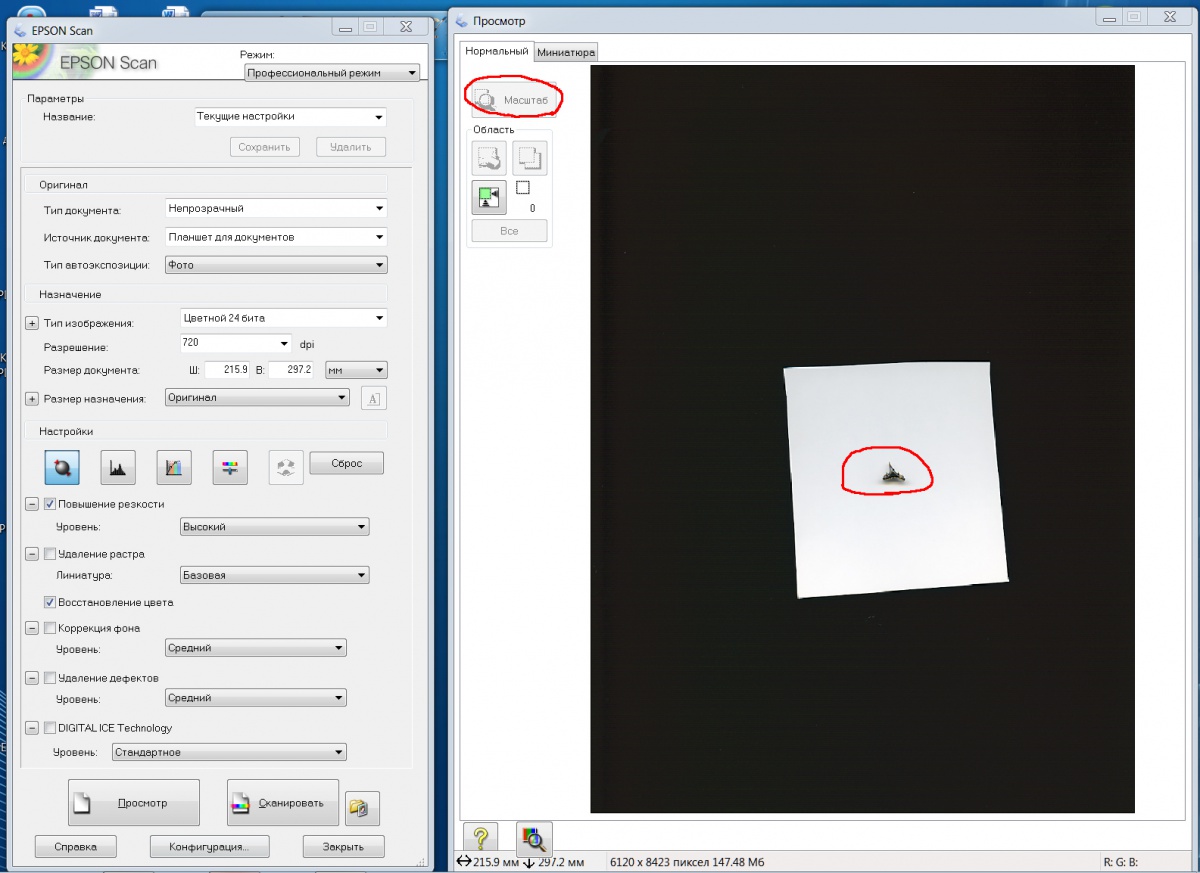The width and height of the screenshot is (1200, 873).
Task: Uncheck the Повышение резкости checkbox
Action: click(50, 504)
